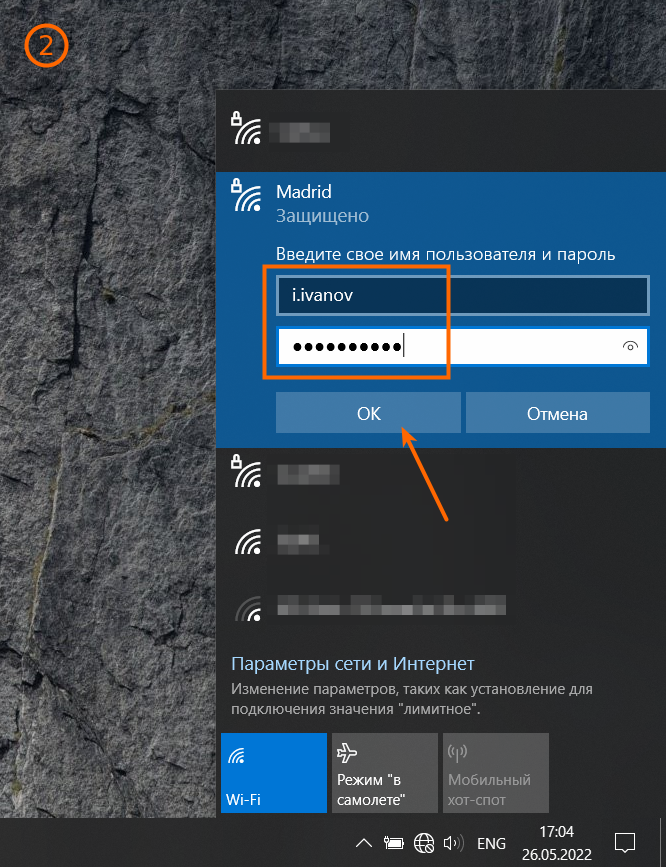Toggle the Wi-Fi quick action tile

pos(273,773)
